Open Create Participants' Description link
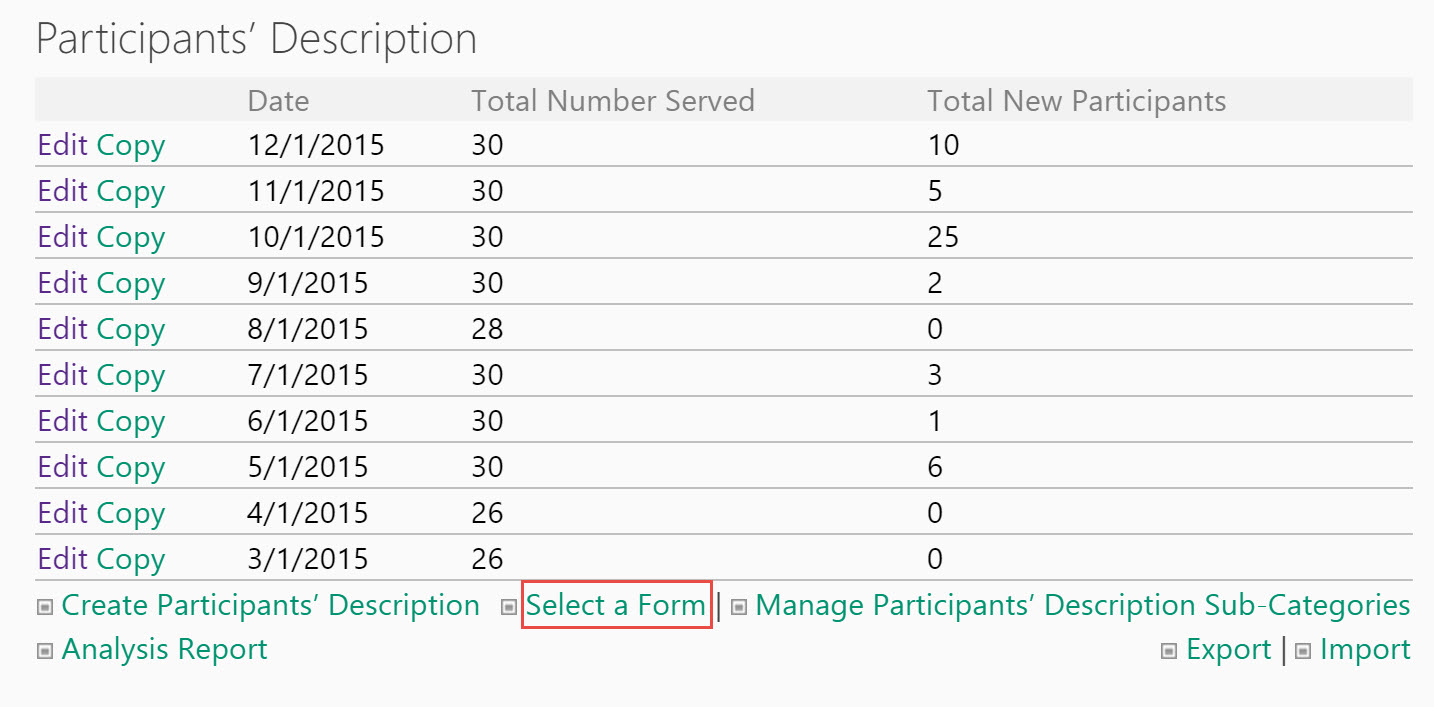 270,605
